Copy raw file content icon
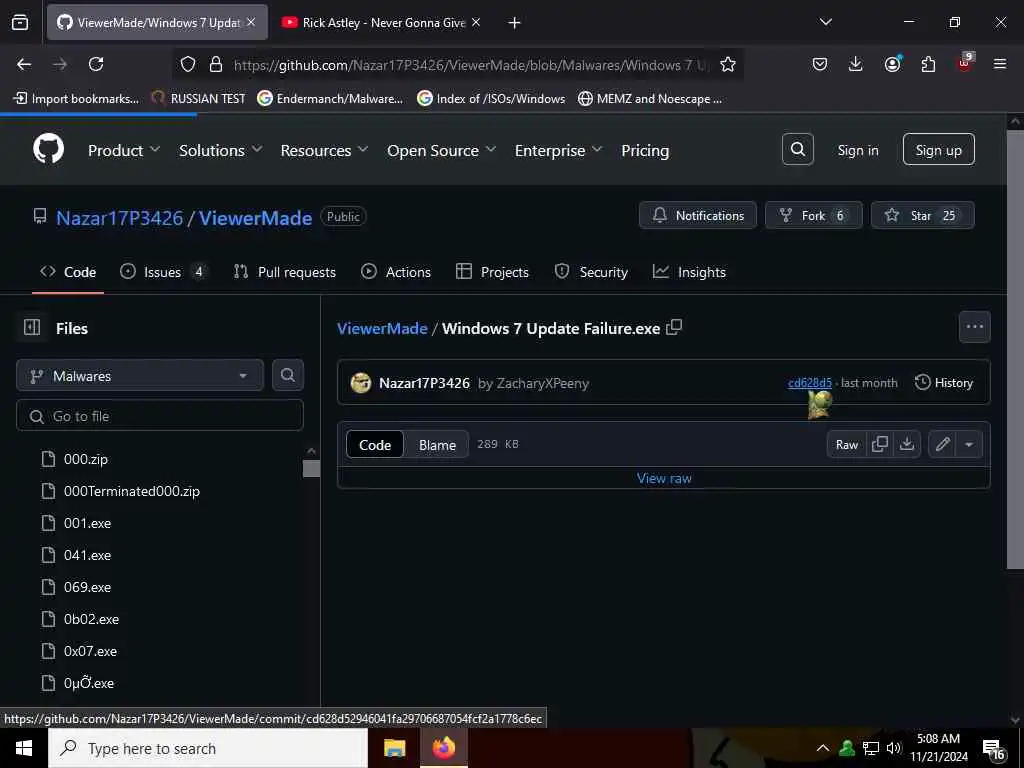This screenshot has height=768, width=1024. (x=880, y=444)
